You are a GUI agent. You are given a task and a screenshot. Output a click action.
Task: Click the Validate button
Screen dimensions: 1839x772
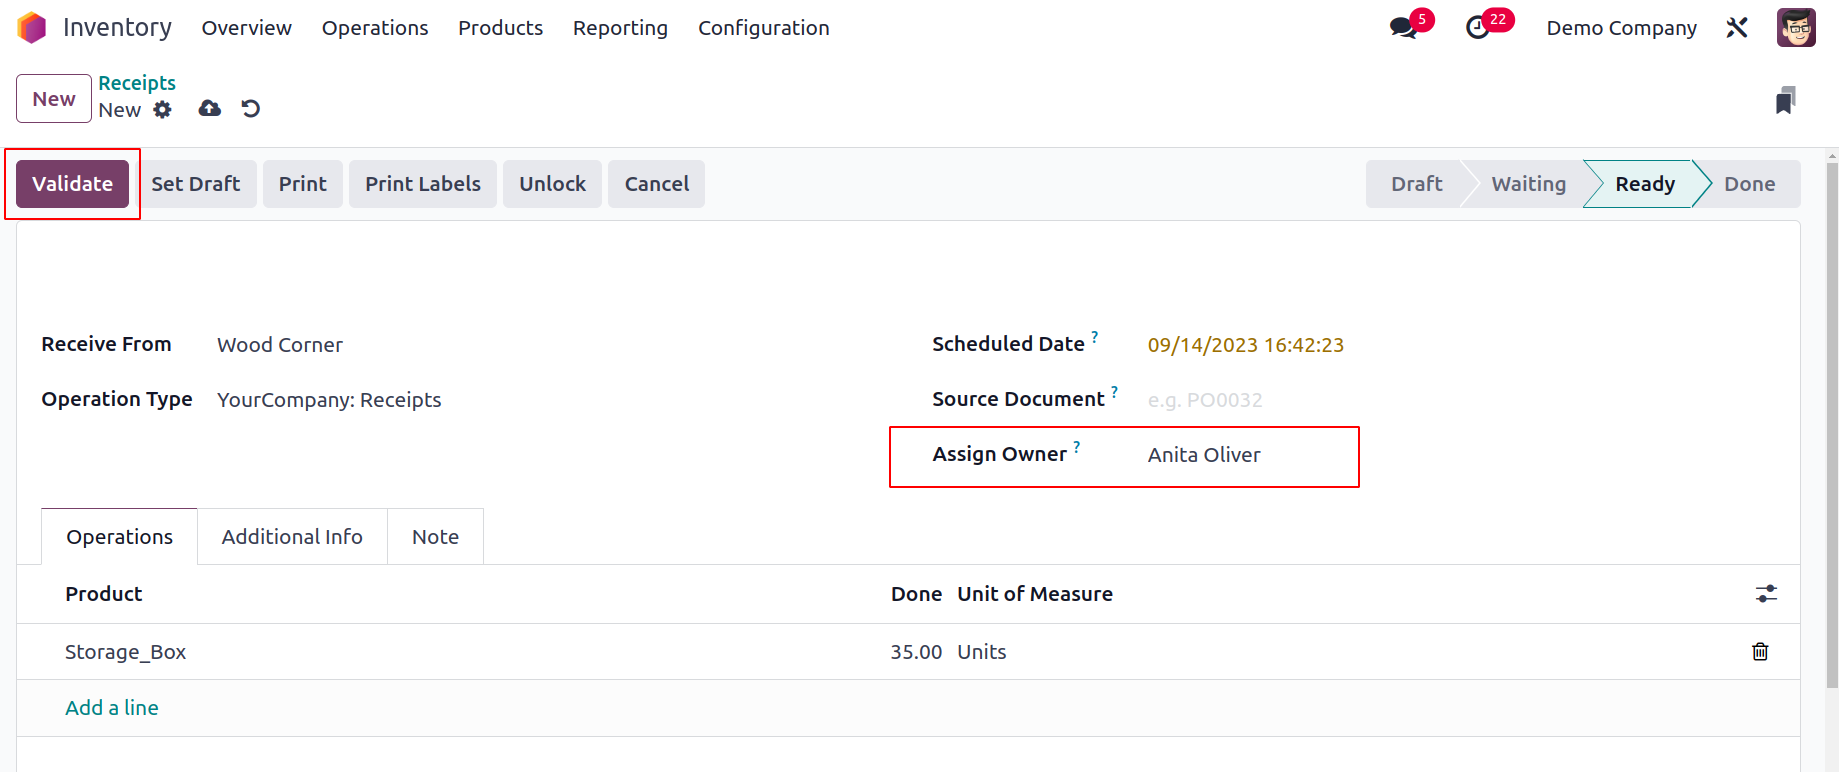point(72,184)
